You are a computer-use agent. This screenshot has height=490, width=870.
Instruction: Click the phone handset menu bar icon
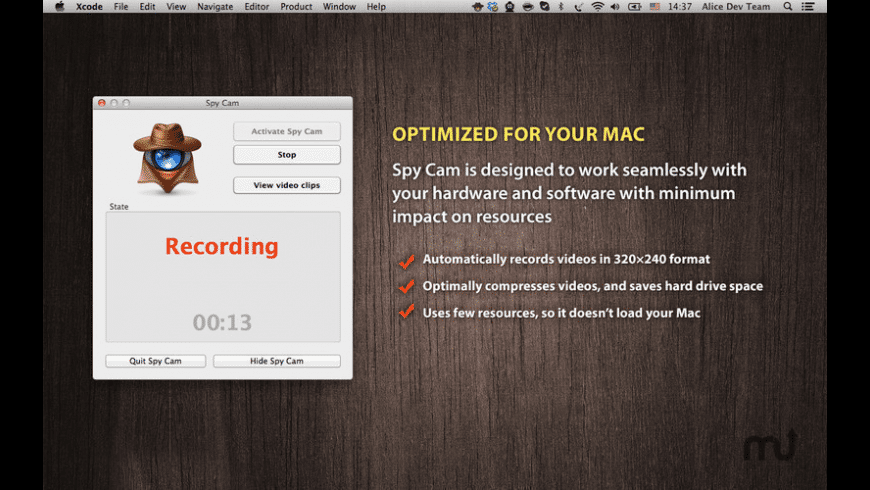pyautogui.click(x=579, y=7)
